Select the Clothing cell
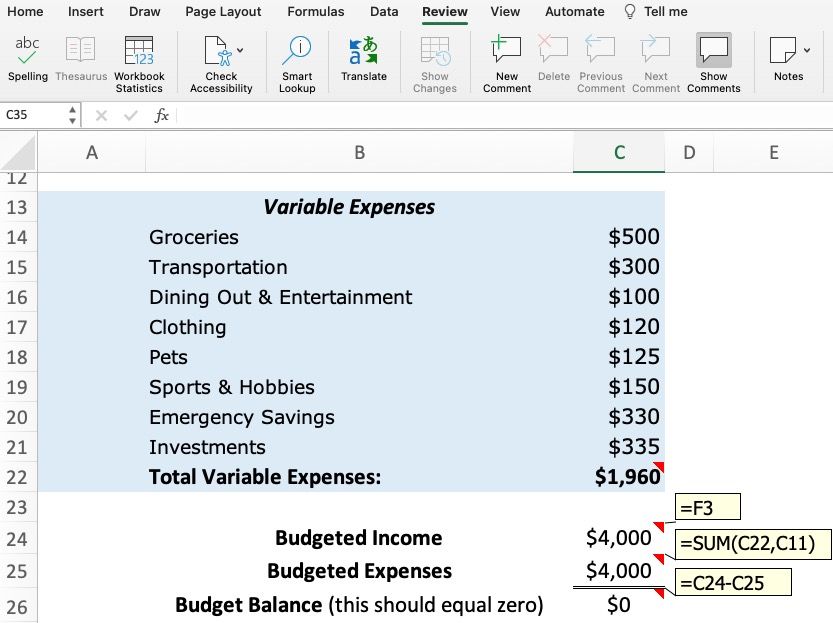Screen dimensions: 833x623 pos(359,327)
